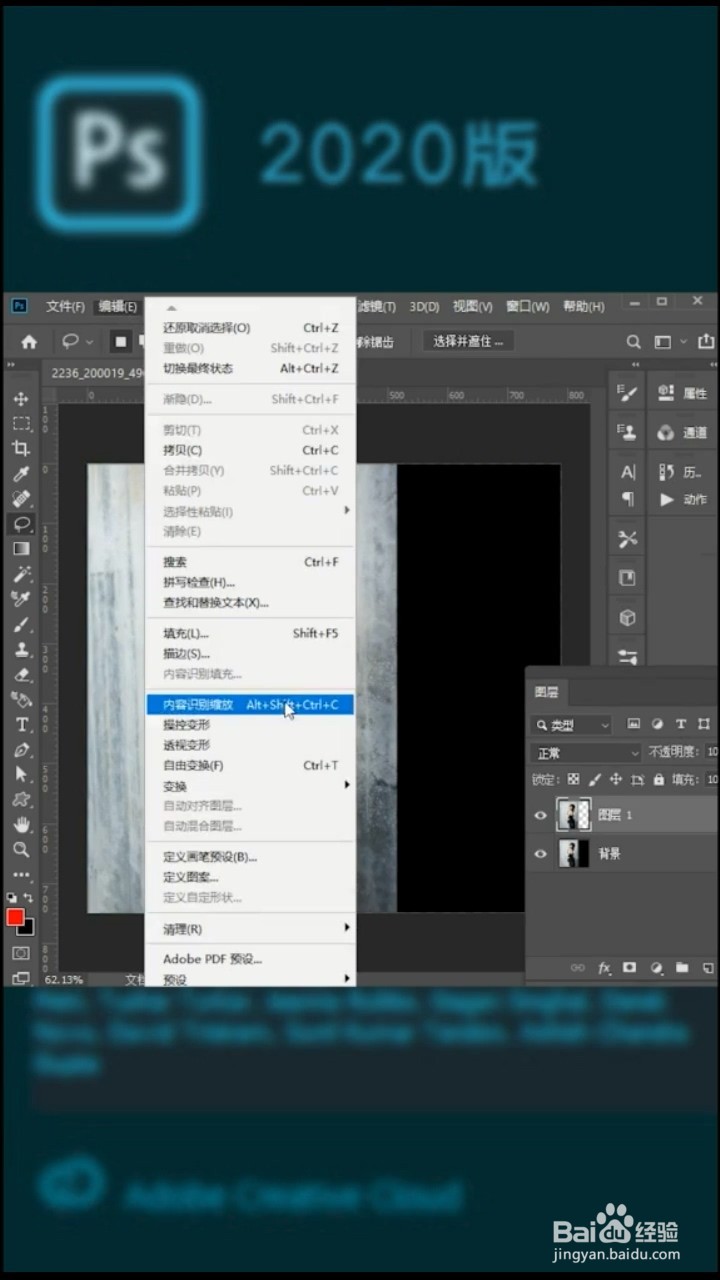Click Create adjustment layer half-circle icon

(656, 968)
